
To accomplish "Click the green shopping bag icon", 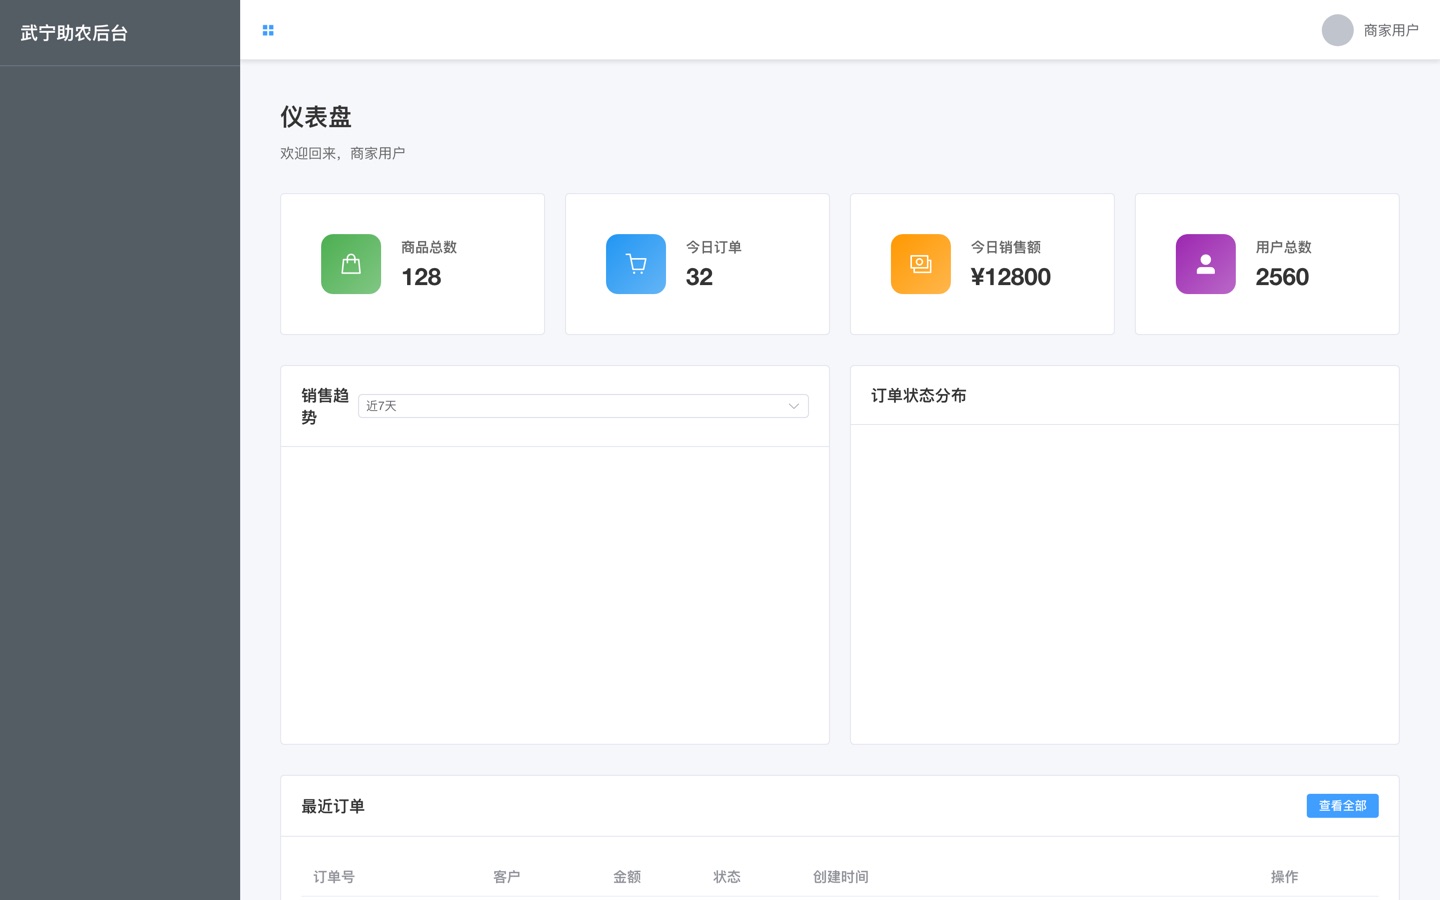I will tap(351, 264).
